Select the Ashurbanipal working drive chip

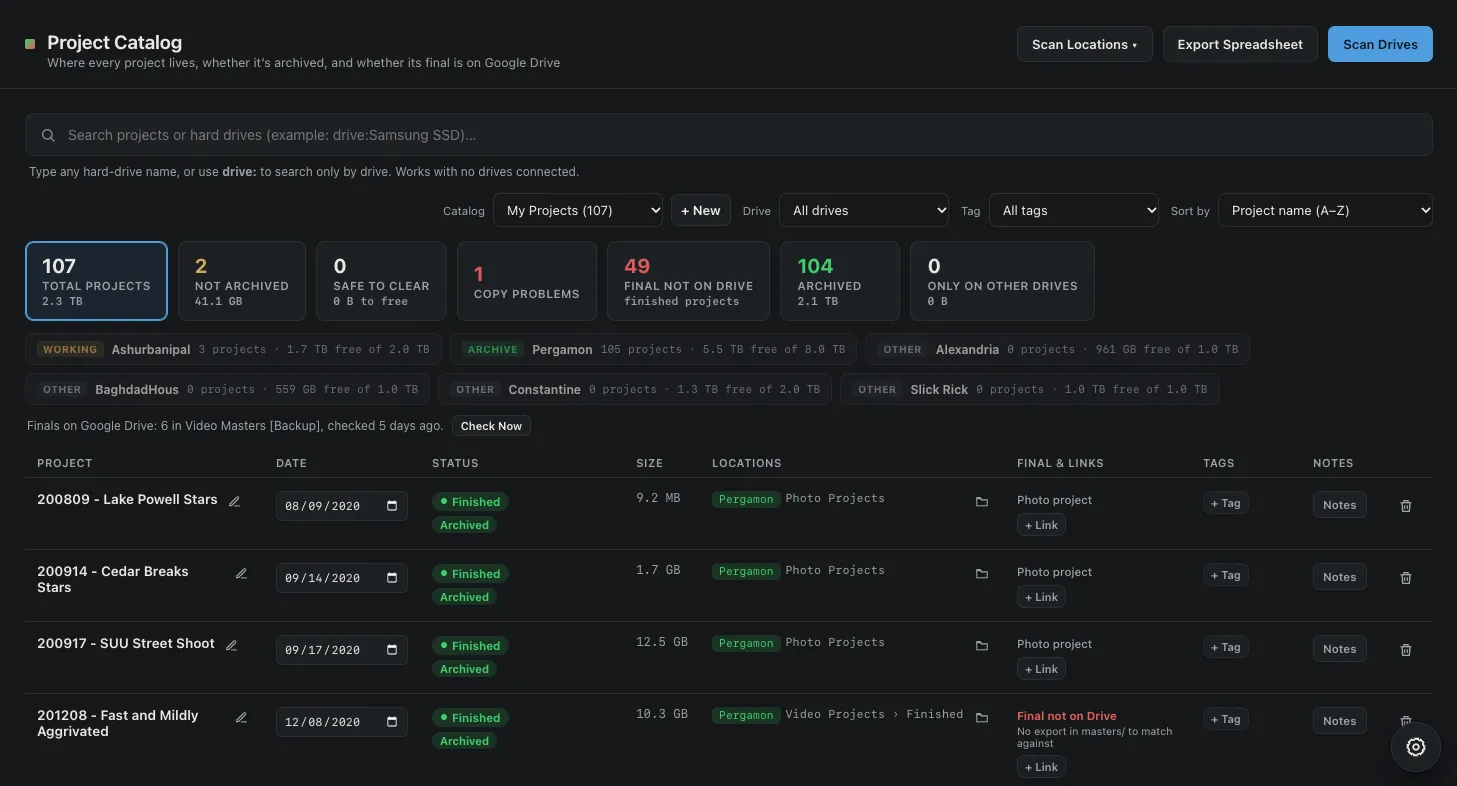coord(233,349)
